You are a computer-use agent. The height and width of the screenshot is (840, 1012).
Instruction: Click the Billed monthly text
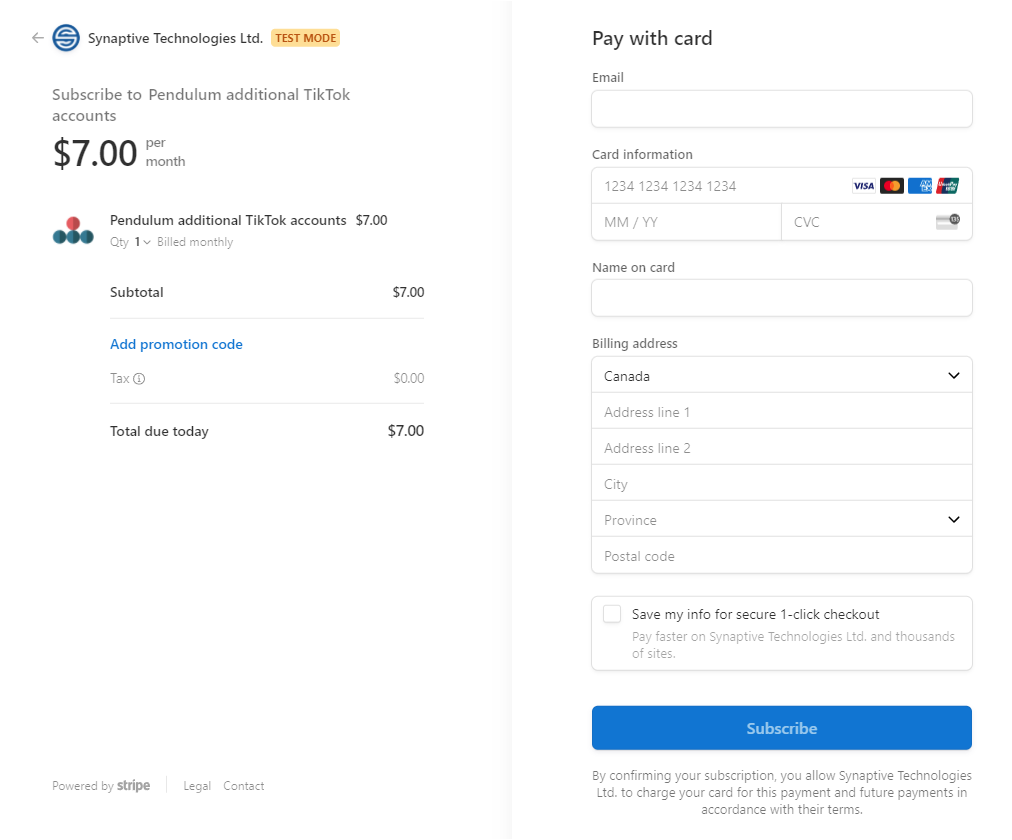[x=195, y=242]
